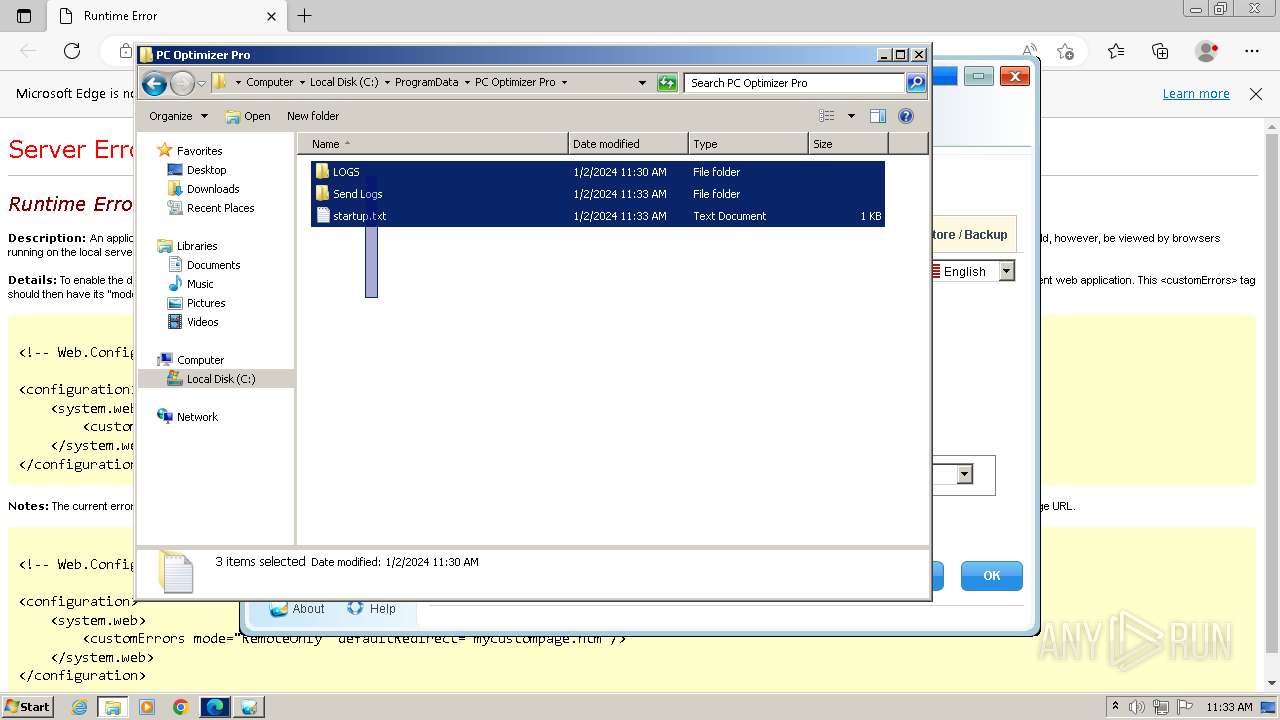This screenshot has height=720, width=1280.
Task: Open the Organize dropdown menu
Action: click(178, 116)
